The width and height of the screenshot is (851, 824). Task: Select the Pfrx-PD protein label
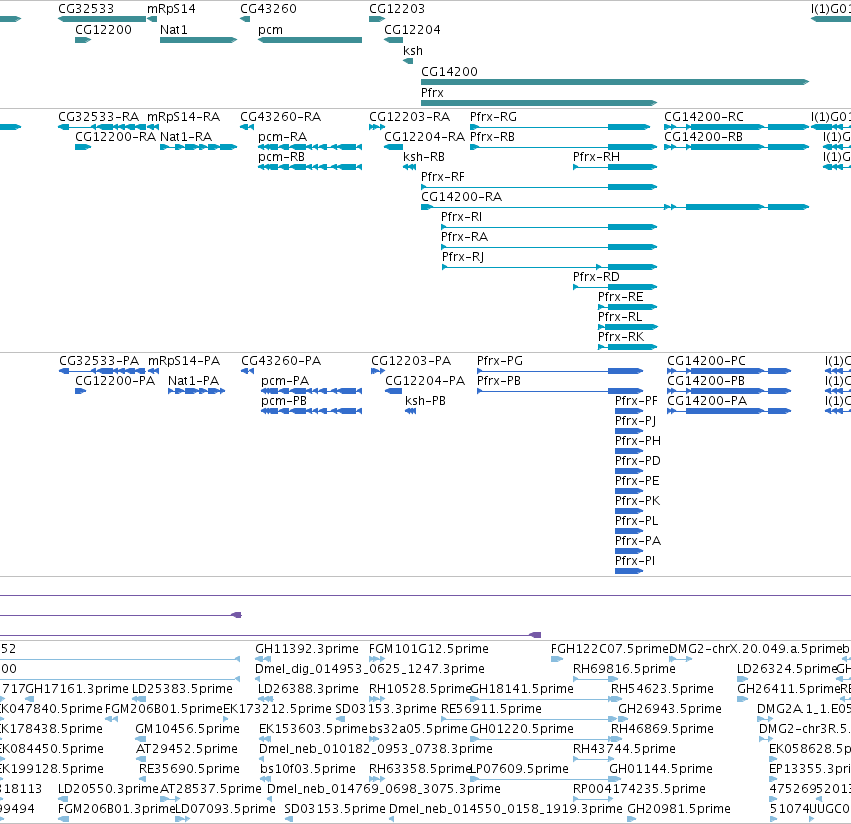638,461
